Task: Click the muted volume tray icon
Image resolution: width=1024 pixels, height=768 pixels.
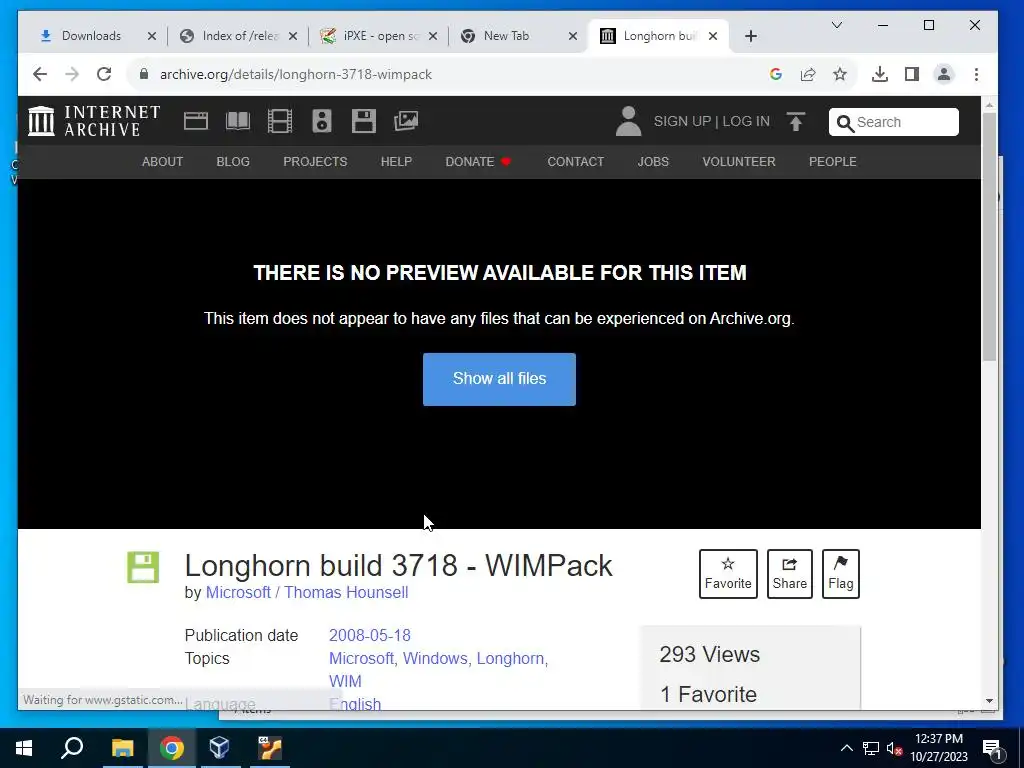Action: pyautogui.click(x=894, y=748)
